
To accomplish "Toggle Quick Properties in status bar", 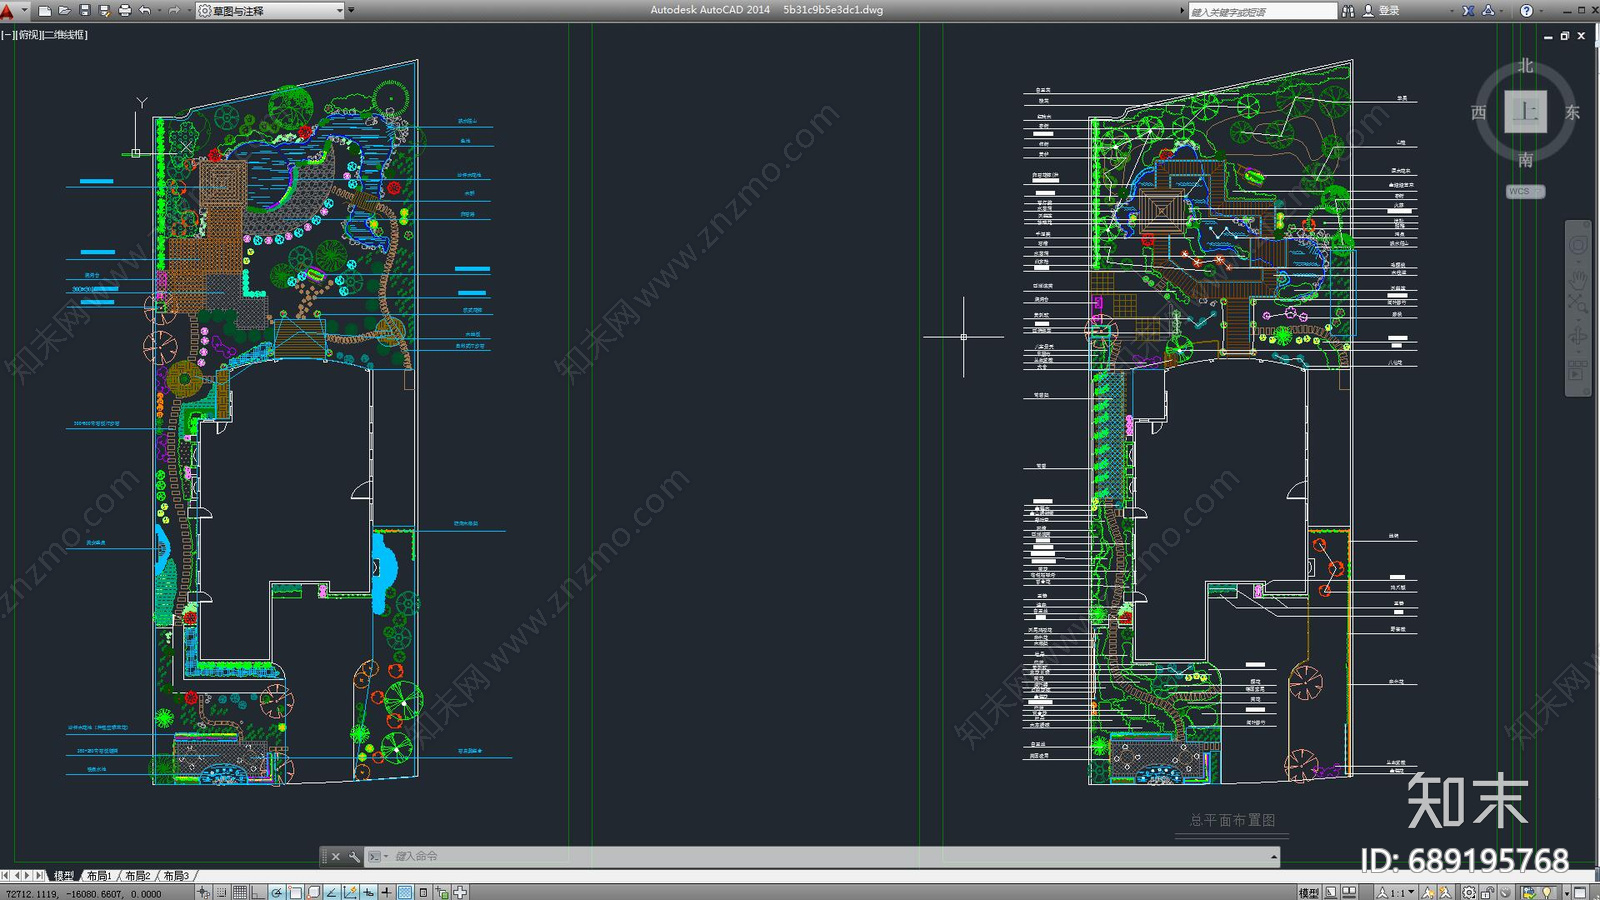I will (423, 892).
